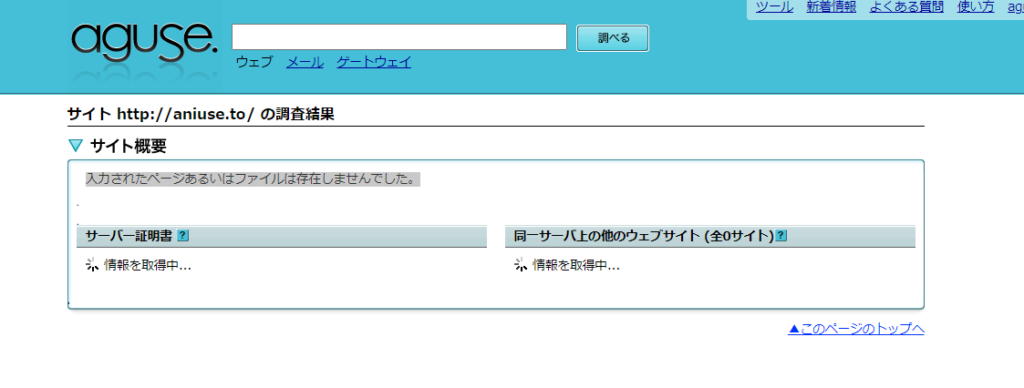Select the ウェブ search mode
The image size is (1024, 388).
254,63
